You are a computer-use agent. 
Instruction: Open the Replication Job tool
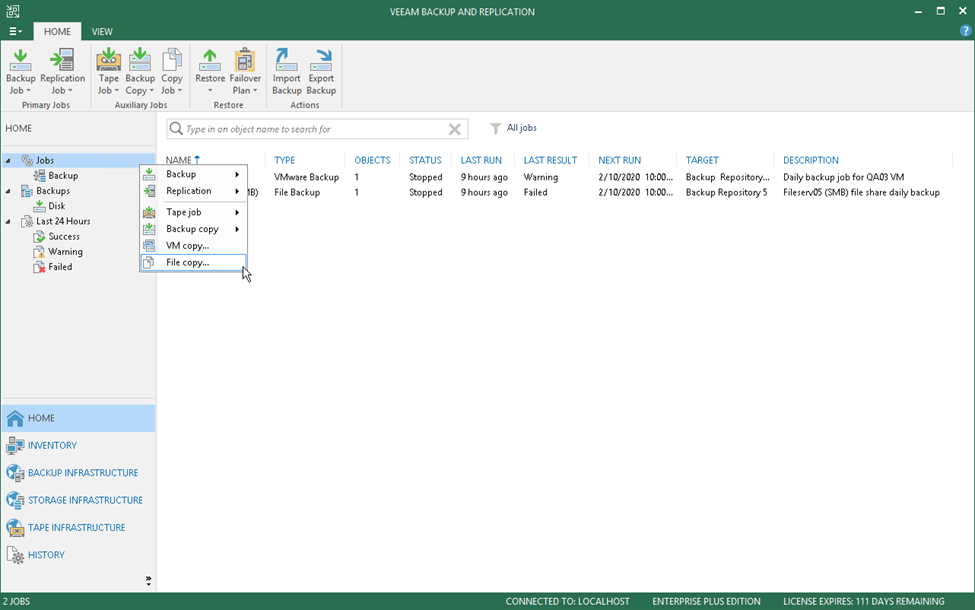click(62, 70)
